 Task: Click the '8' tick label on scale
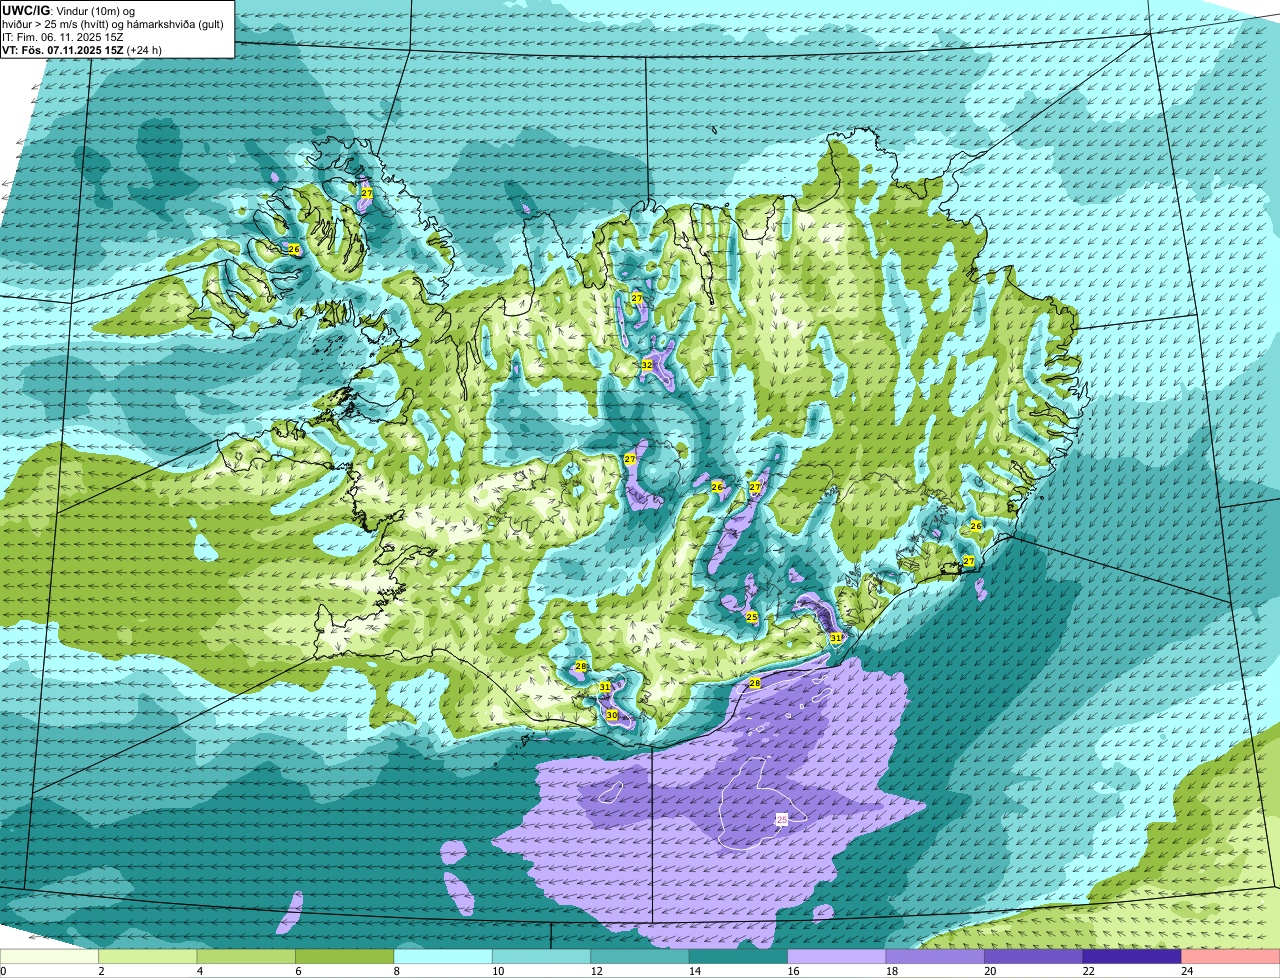point(395,971)
